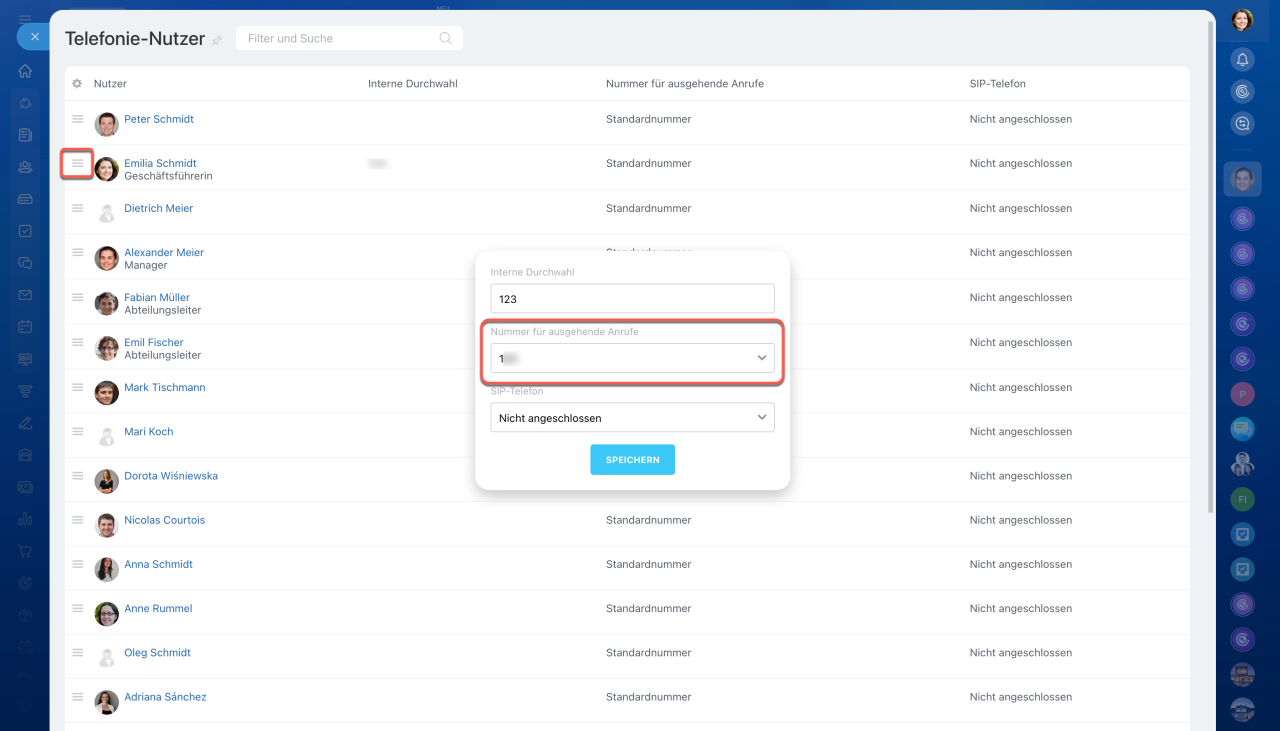This screenshot has width=1280, height=731.
Task: Click the Interne Durchwahl input field
Action: tap(632, 298)
